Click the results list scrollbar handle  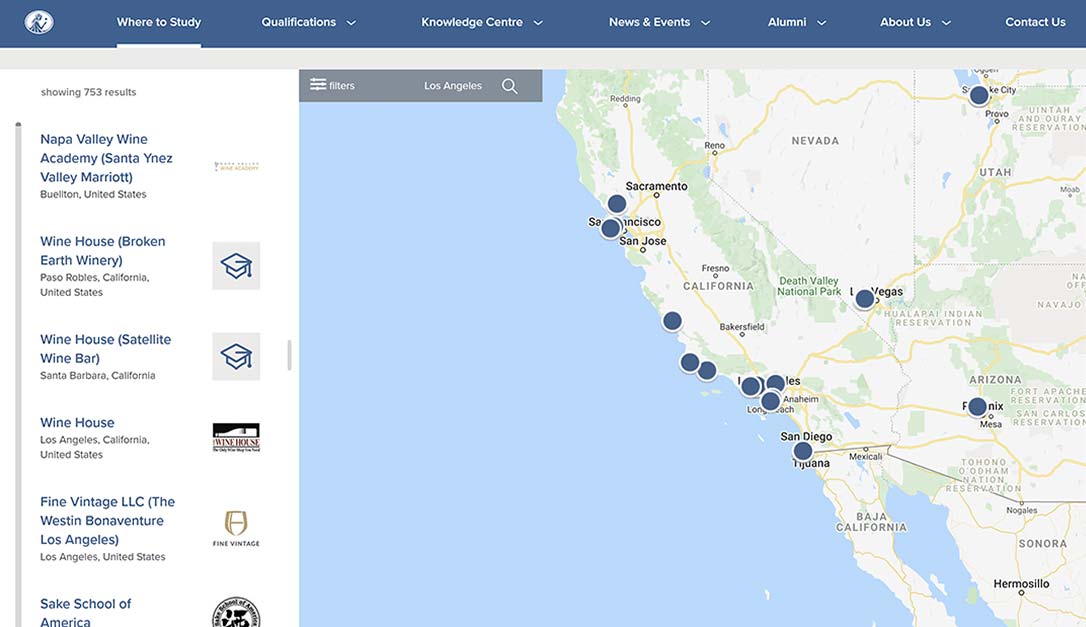290,355
